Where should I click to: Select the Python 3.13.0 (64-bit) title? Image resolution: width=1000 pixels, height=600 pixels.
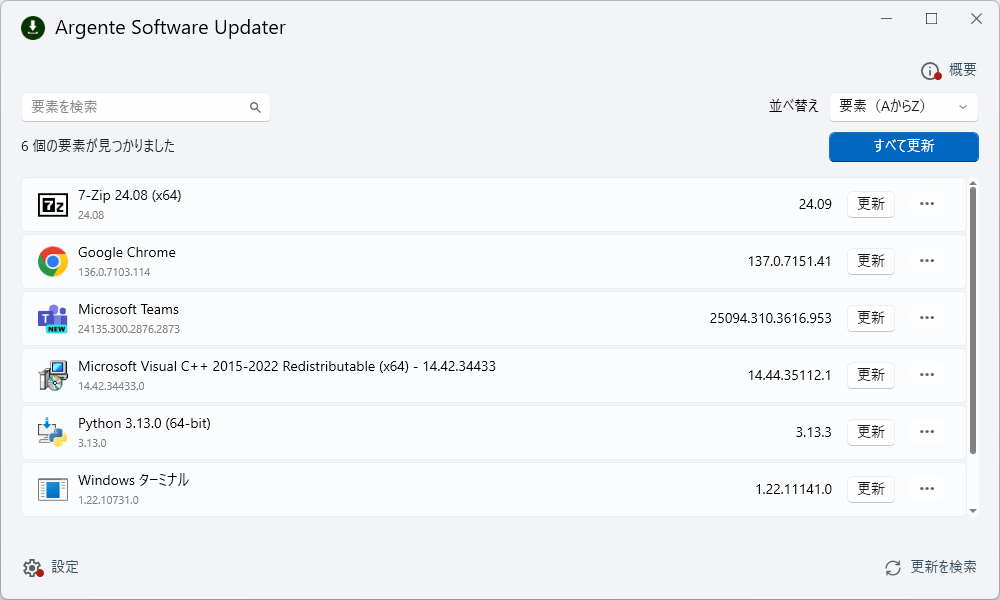144,423
